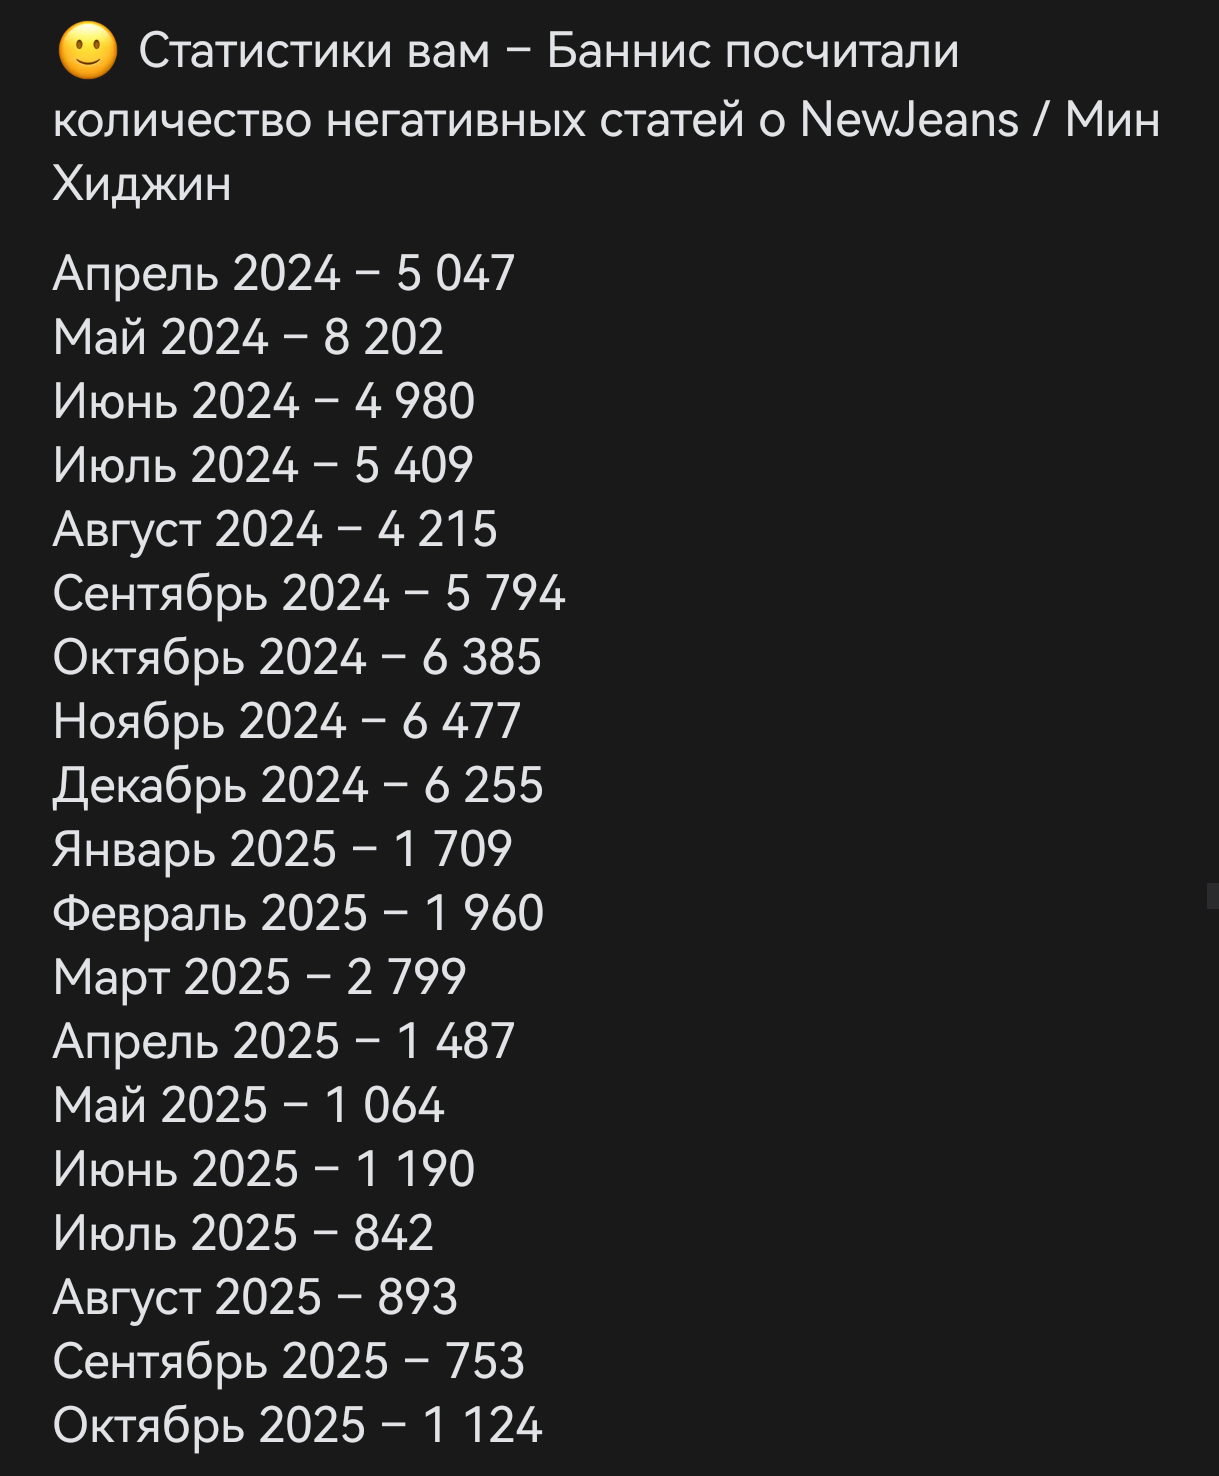Click the smiley face emoji

point(88,51)
